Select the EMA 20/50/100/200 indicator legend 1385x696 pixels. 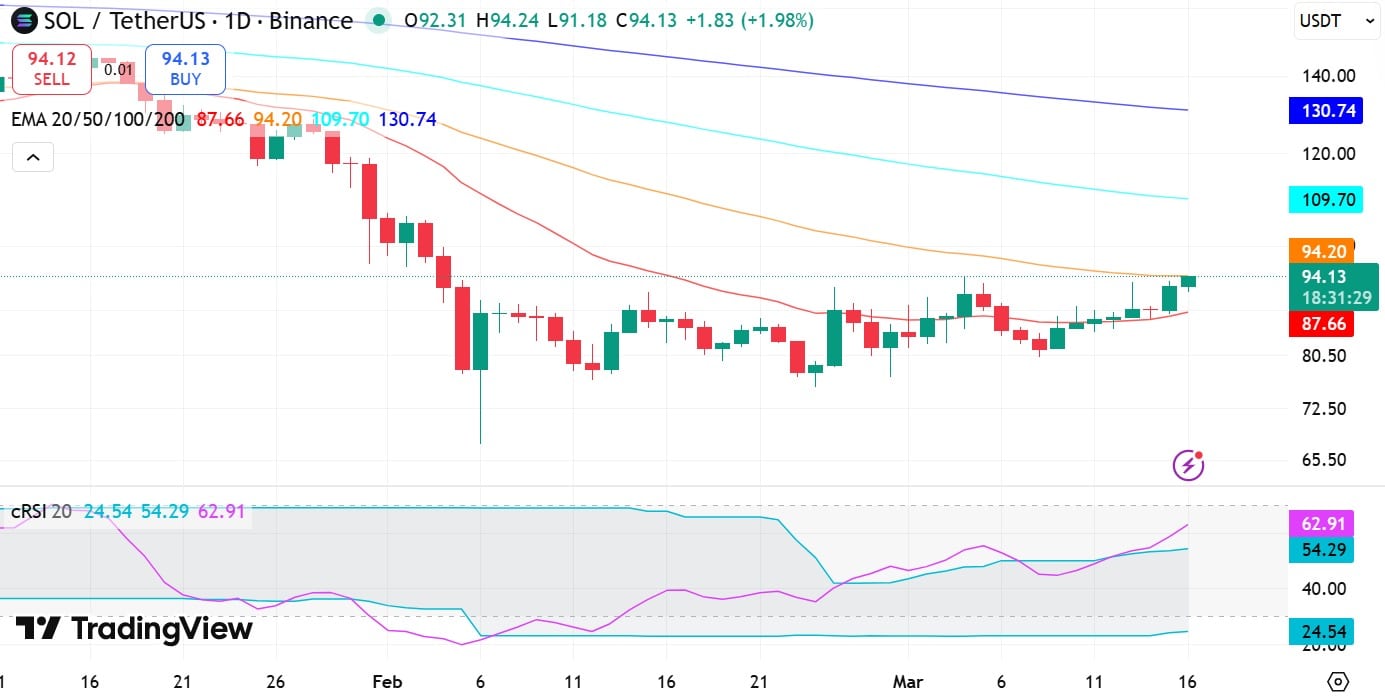coord(98,120)
